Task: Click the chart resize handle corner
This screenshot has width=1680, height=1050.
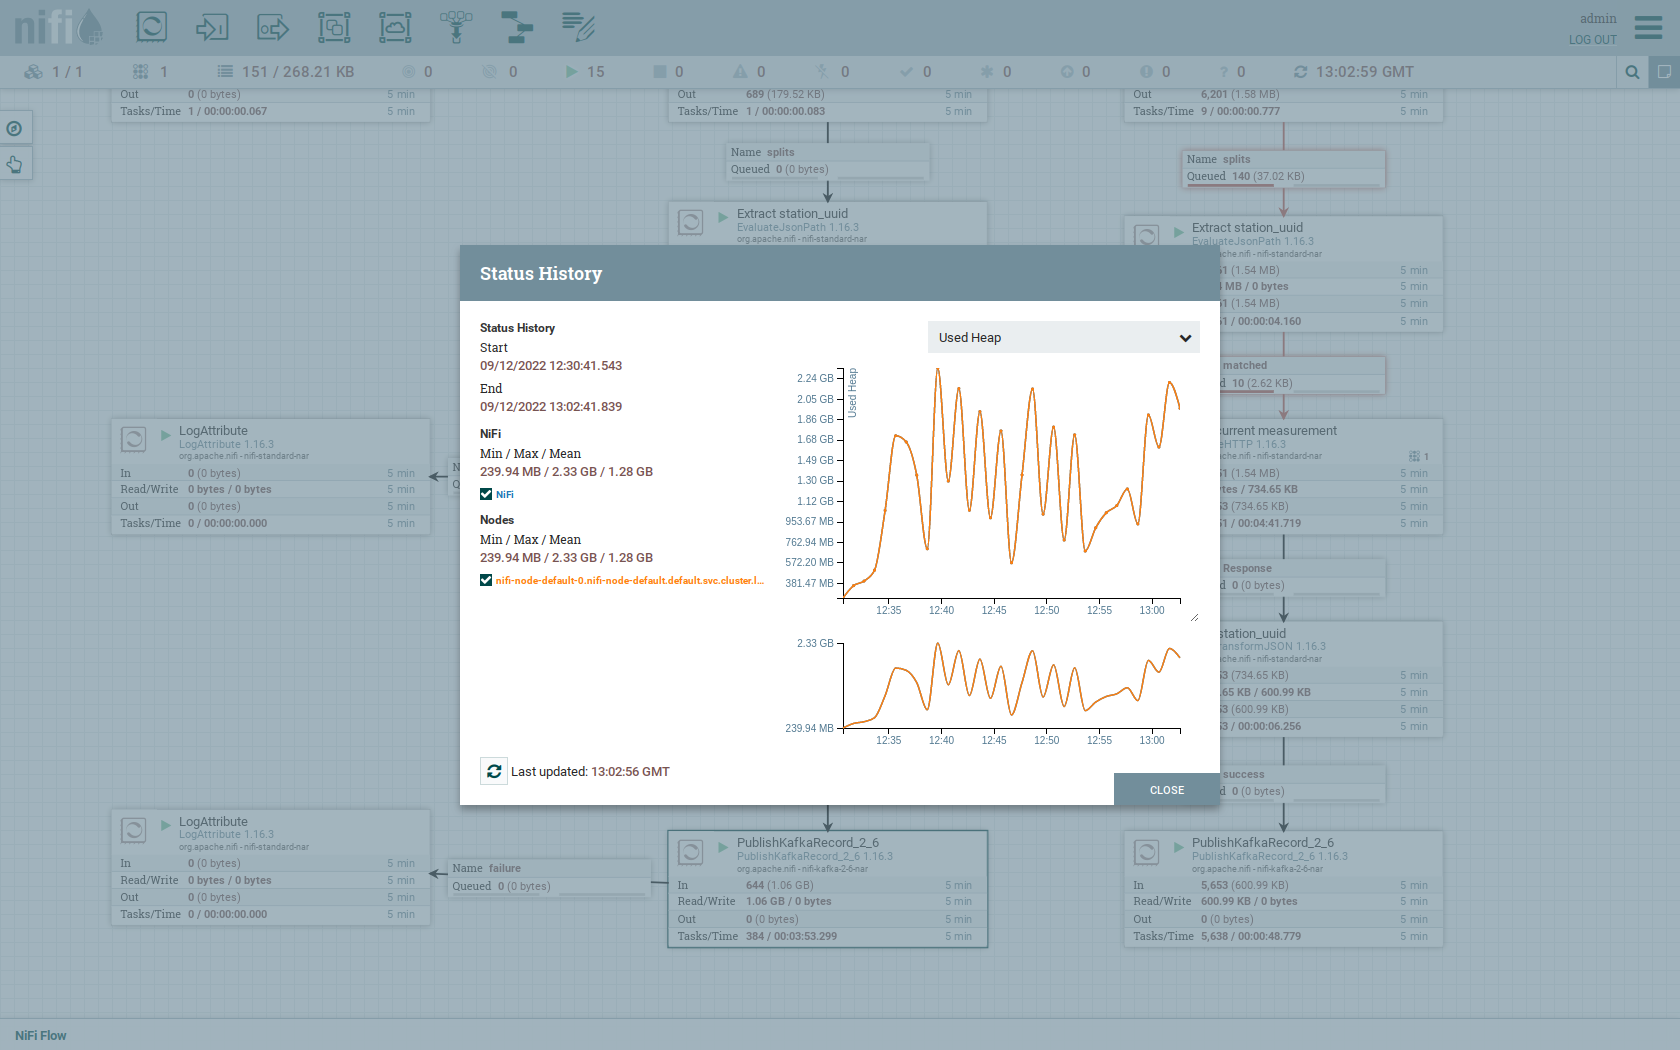Action: (x=1194, y=617)
